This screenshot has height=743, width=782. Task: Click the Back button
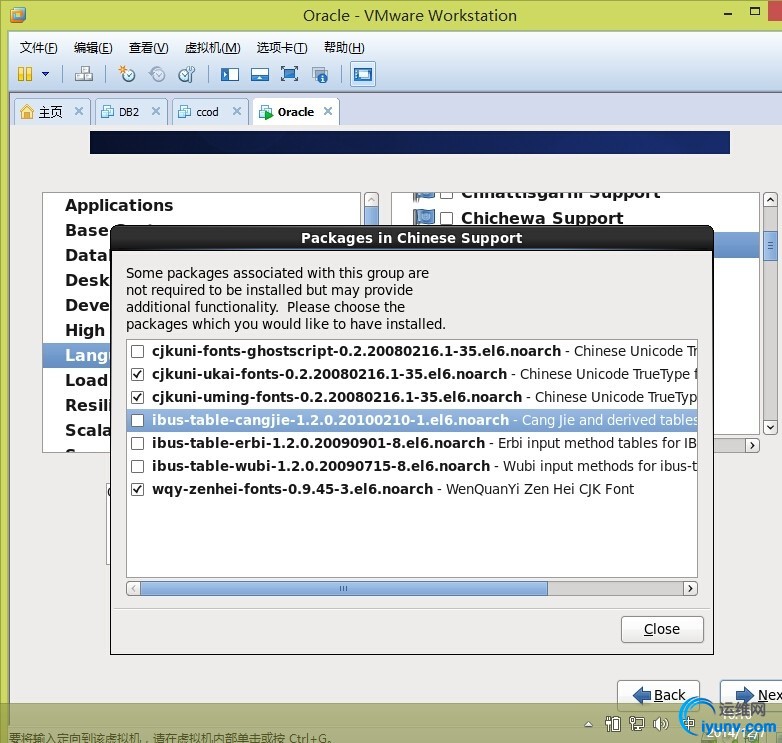[x=658, y=695]
